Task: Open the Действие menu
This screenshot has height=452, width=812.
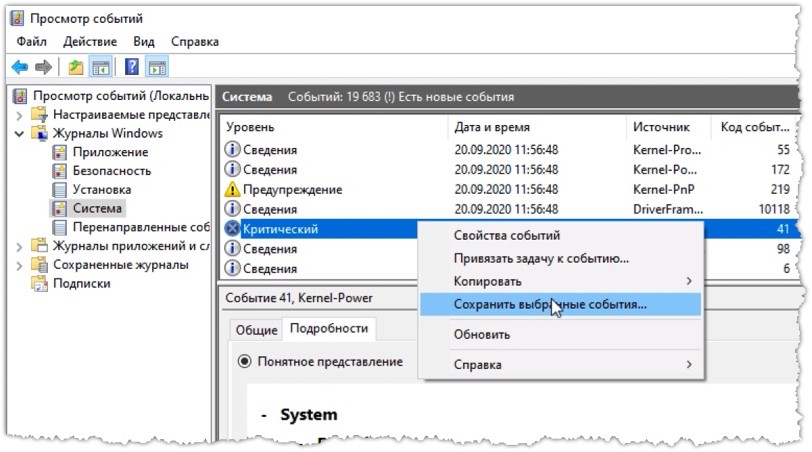Action: tap(90, 41)
